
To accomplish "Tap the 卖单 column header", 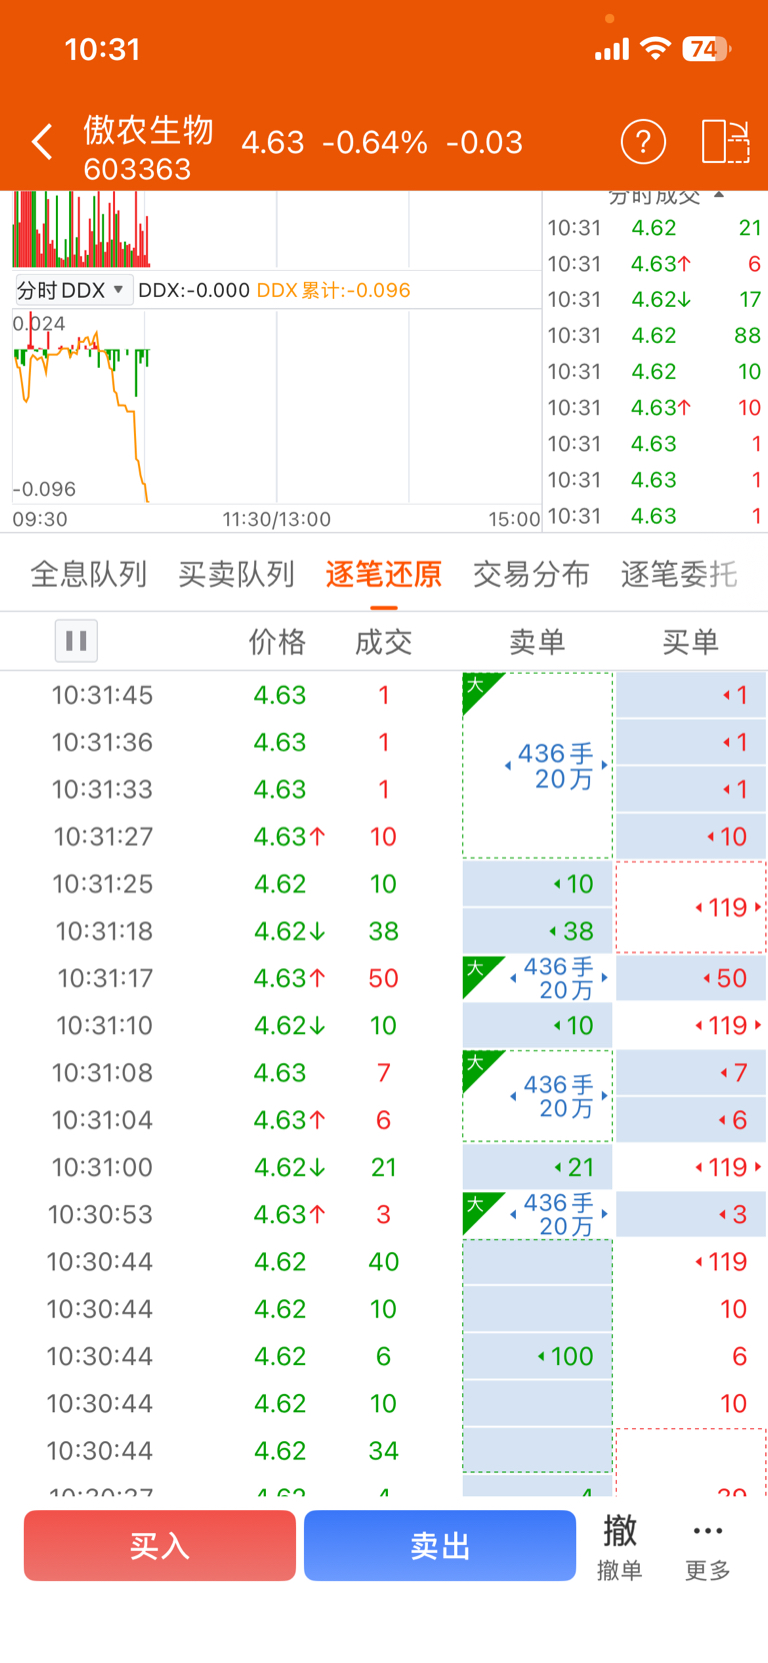I will tap(537, 642).
